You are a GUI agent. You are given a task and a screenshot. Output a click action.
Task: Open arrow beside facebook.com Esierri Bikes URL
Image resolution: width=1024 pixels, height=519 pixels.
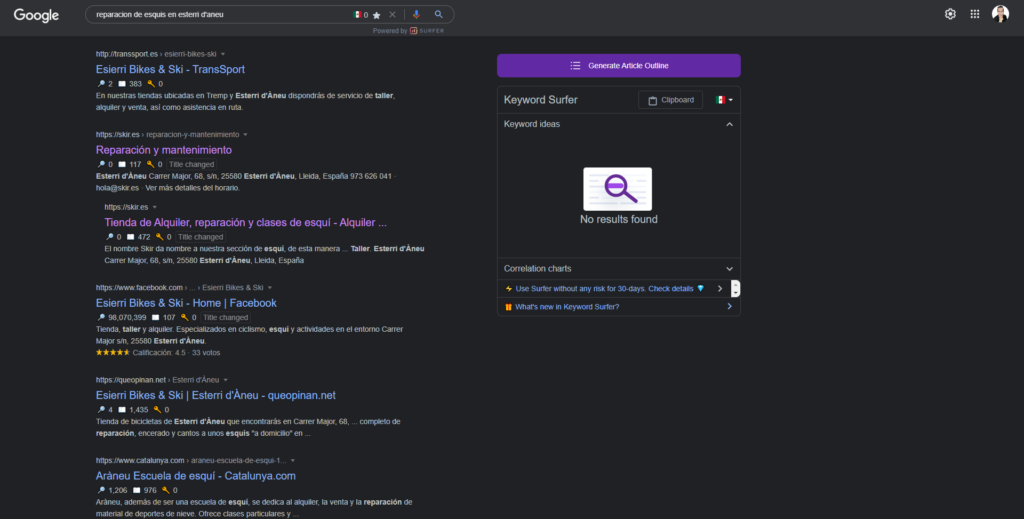(270, 288)
